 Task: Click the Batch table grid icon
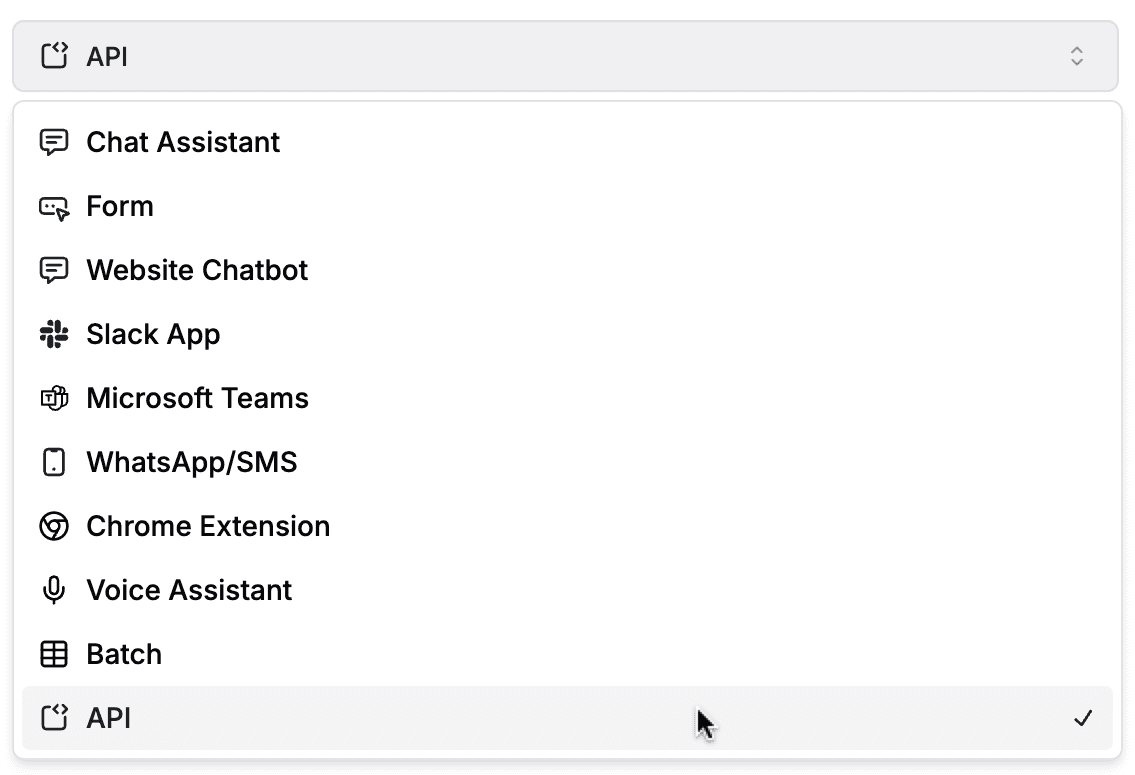pos(54,654)
